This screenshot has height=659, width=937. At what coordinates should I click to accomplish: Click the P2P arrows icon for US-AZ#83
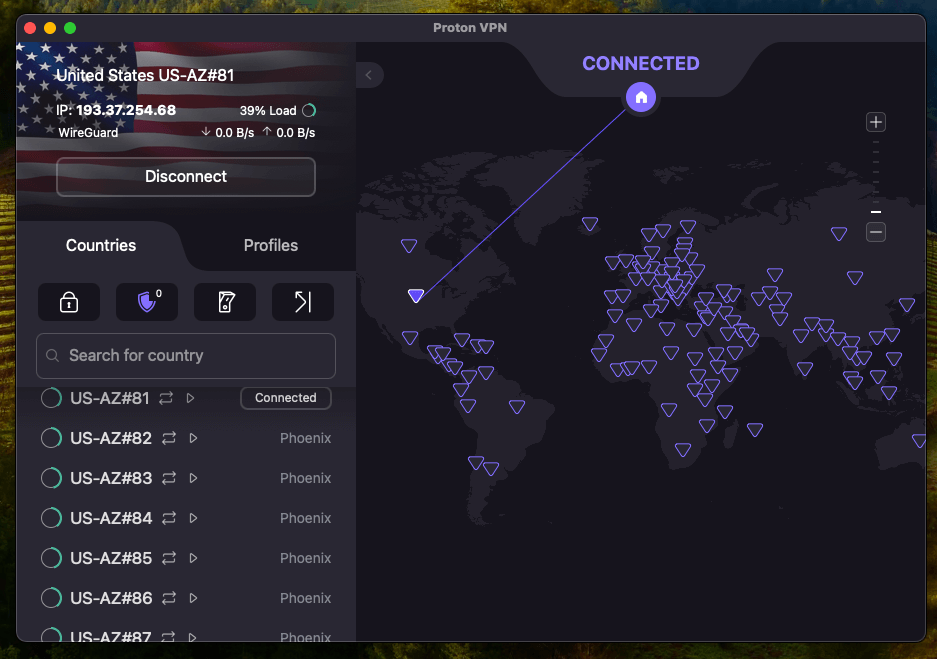[169, 478]
